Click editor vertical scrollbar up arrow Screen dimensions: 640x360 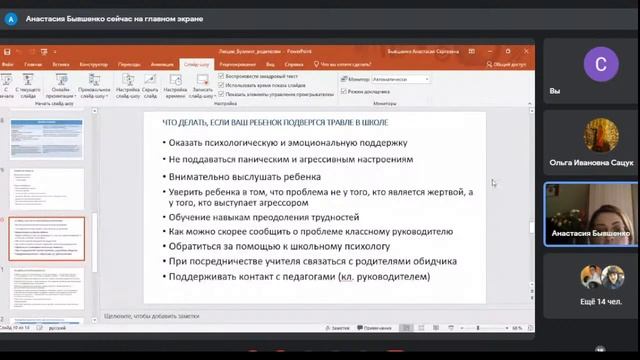click(531, 111)
